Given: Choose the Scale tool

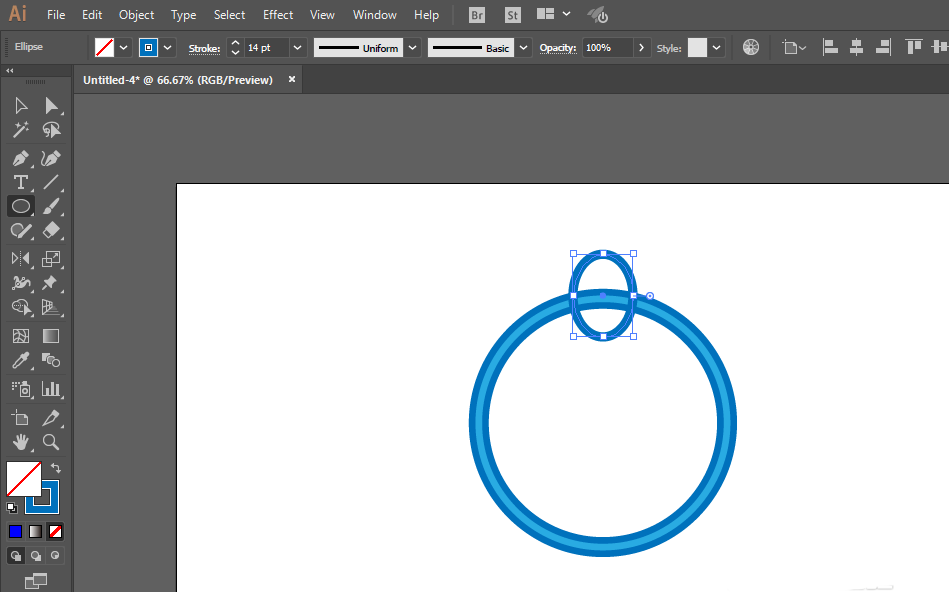Looking at the screenshot, I should click(x=51, y=259).
